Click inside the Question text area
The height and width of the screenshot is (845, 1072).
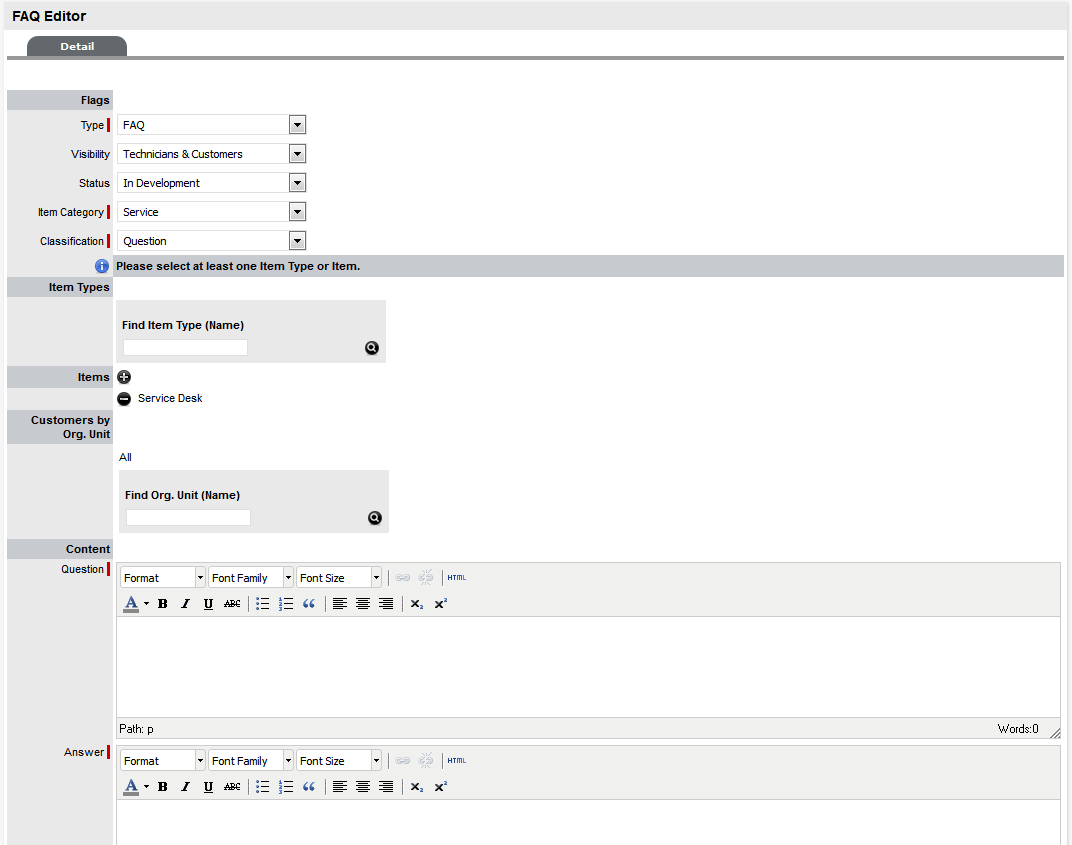click(588, 667)
